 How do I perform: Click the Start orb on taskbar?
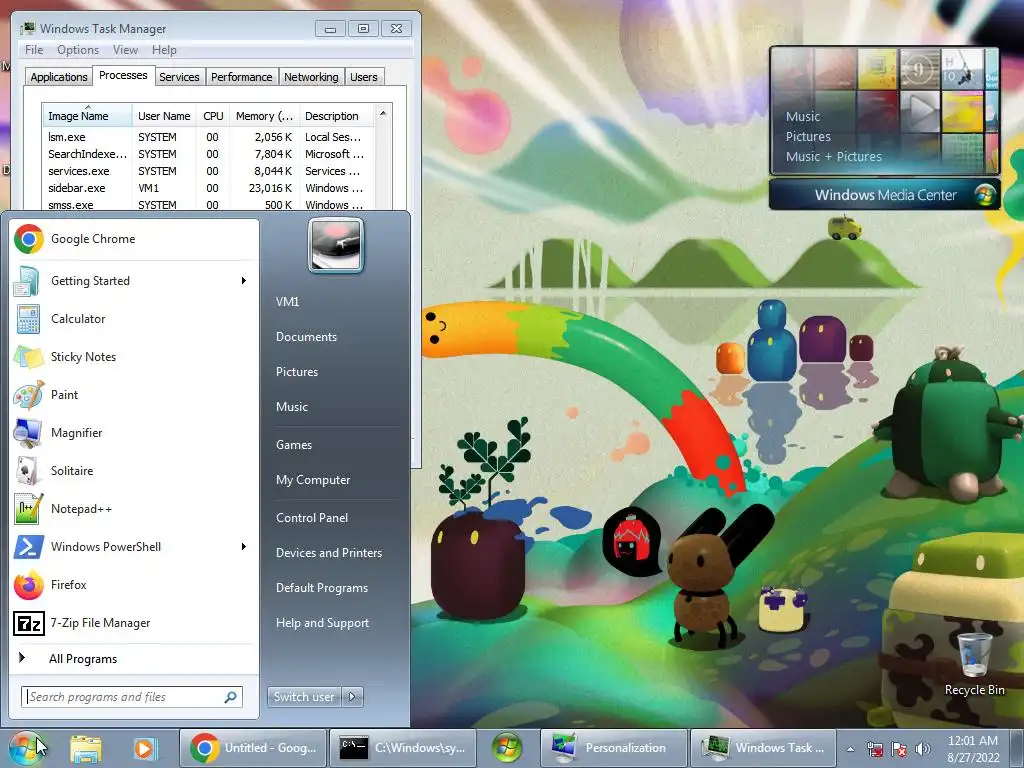coord(28,748)
